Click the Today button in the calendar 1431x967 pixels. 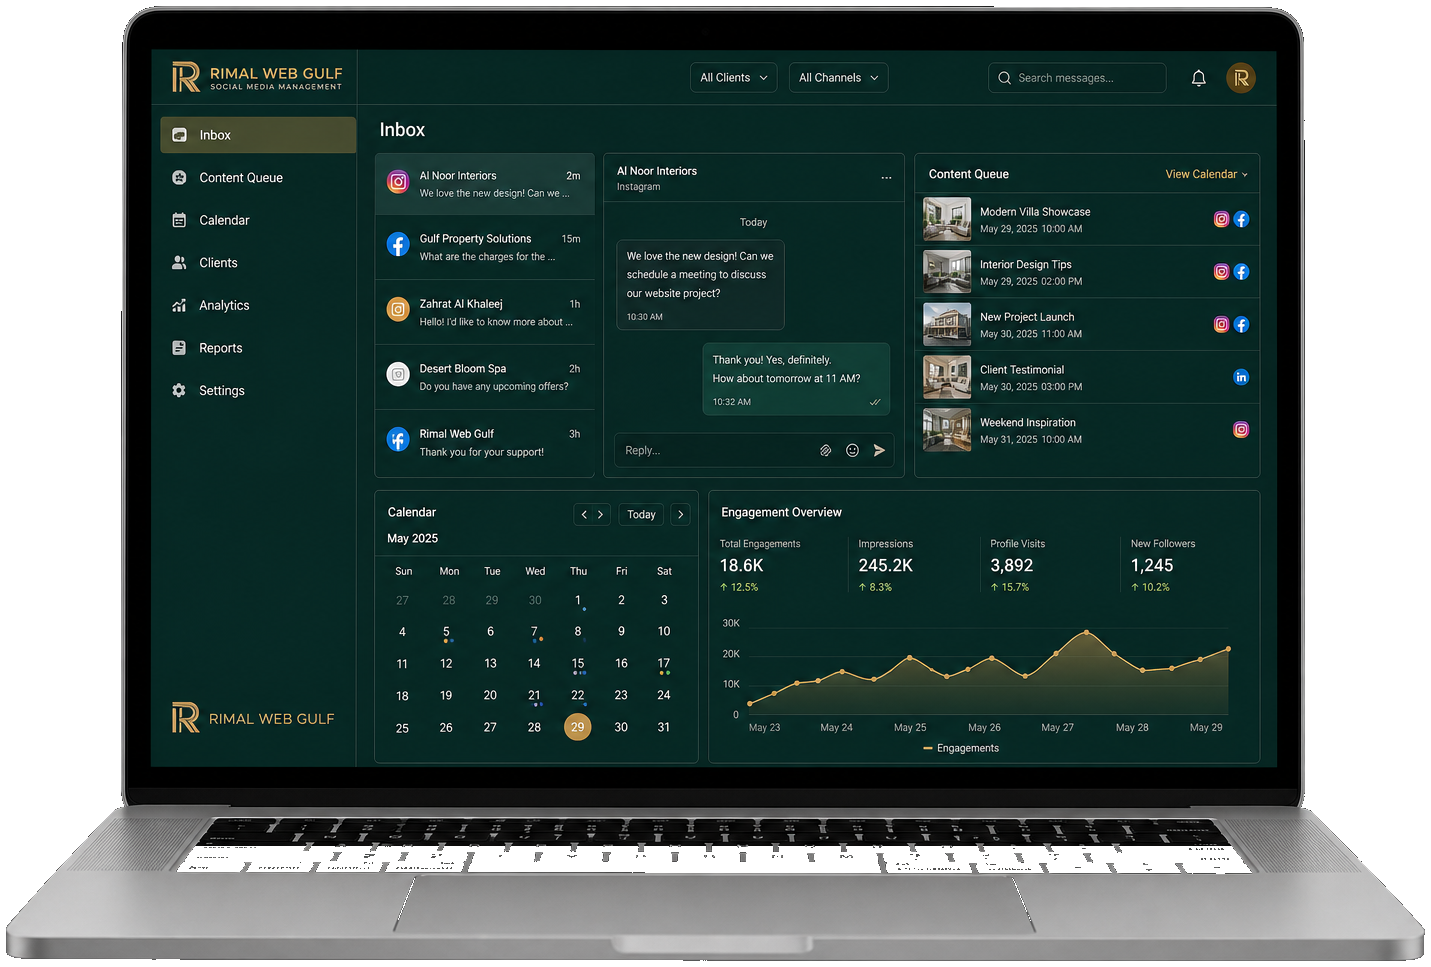641,514
